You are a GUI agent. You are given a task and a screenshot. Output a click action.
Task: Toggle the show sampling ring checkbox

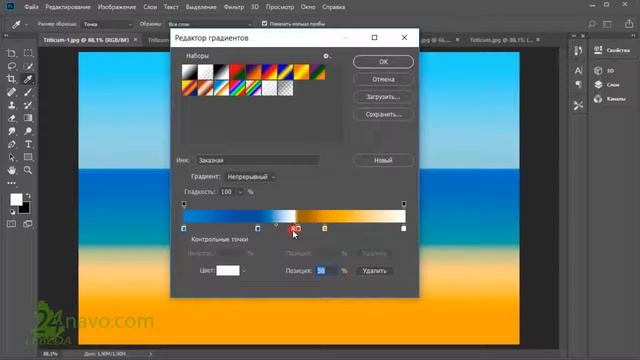[264, 24]
